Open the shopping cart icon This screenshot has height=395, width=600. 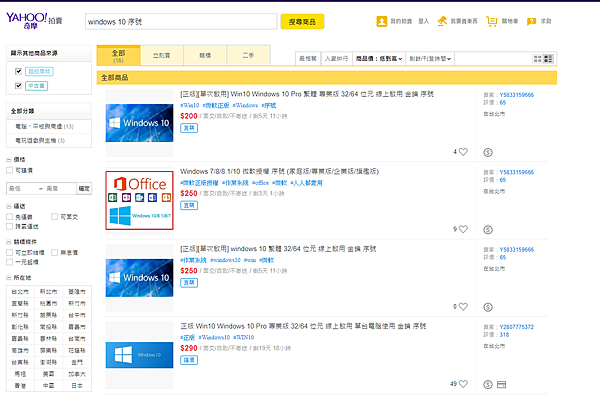coord(491,21)
